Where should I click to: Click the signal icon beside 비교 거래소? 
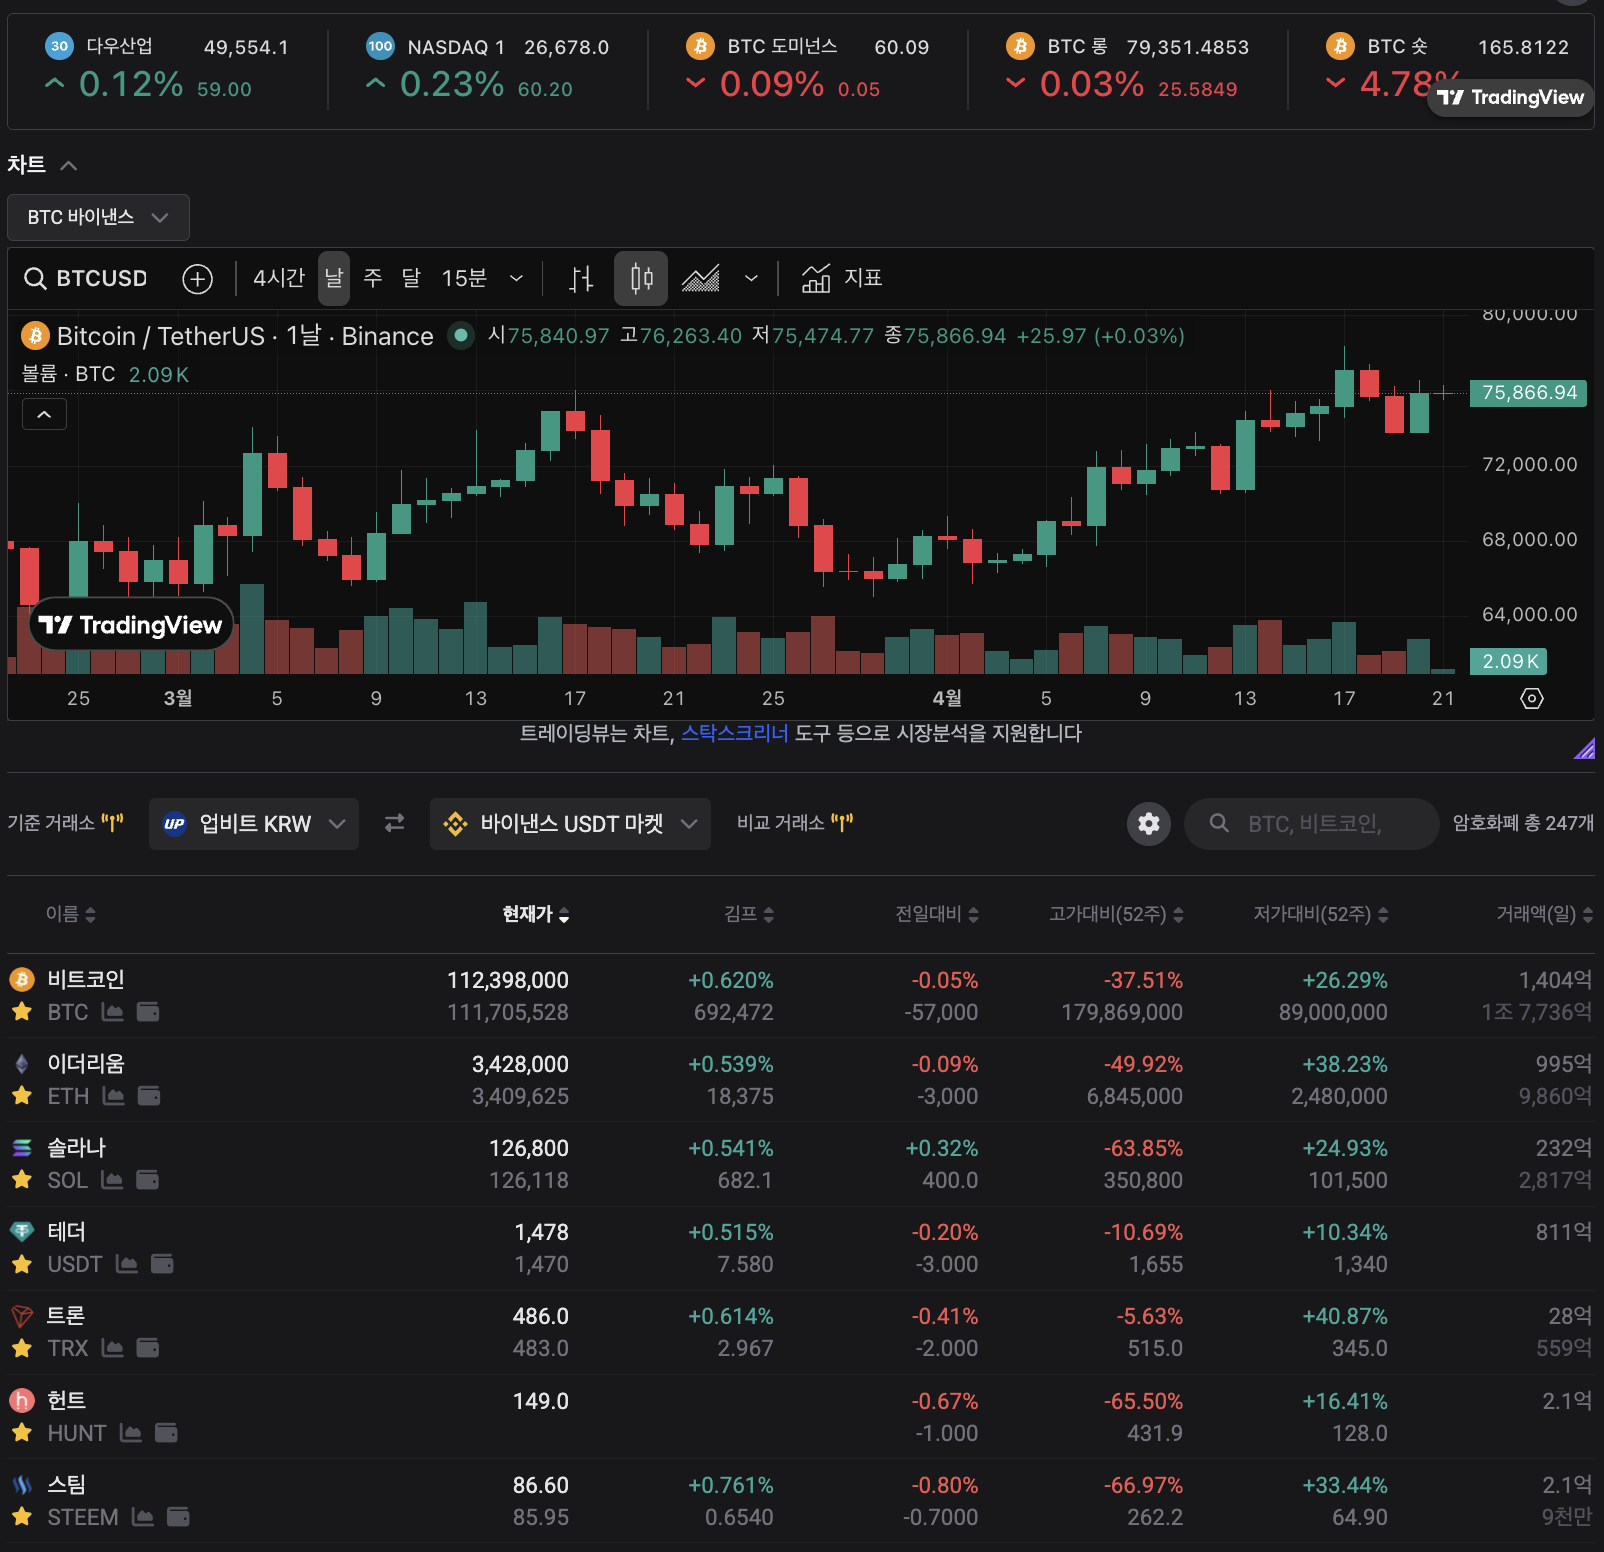842,823
